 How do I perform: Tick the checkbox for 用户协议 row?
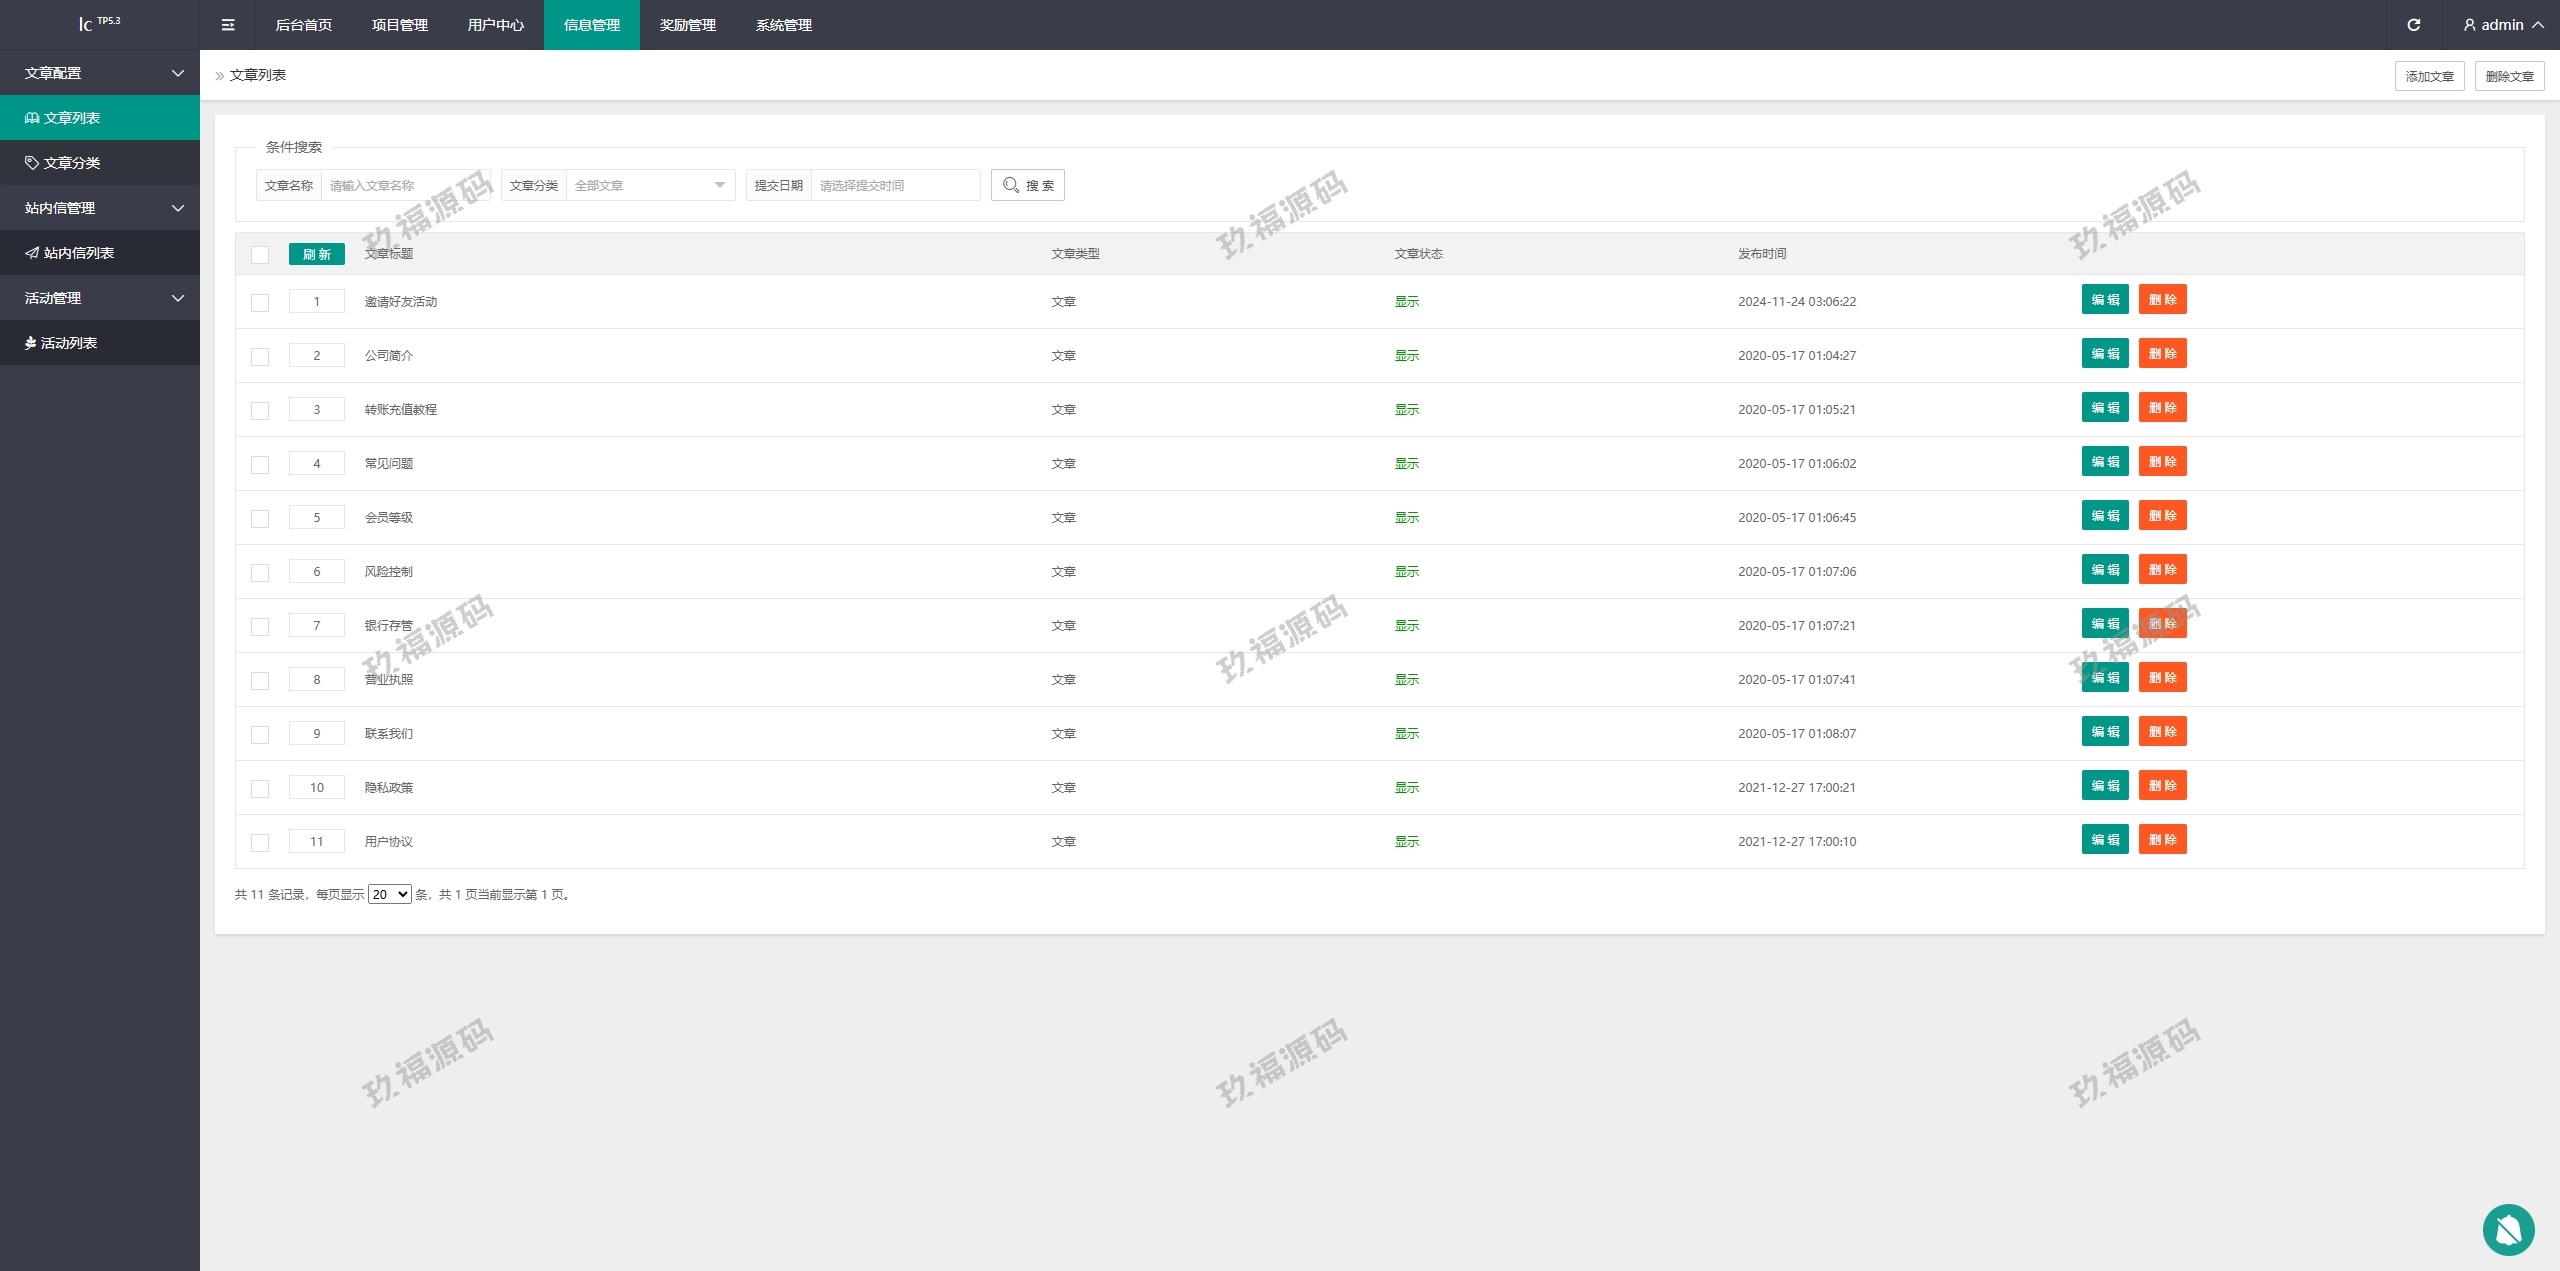260,842
